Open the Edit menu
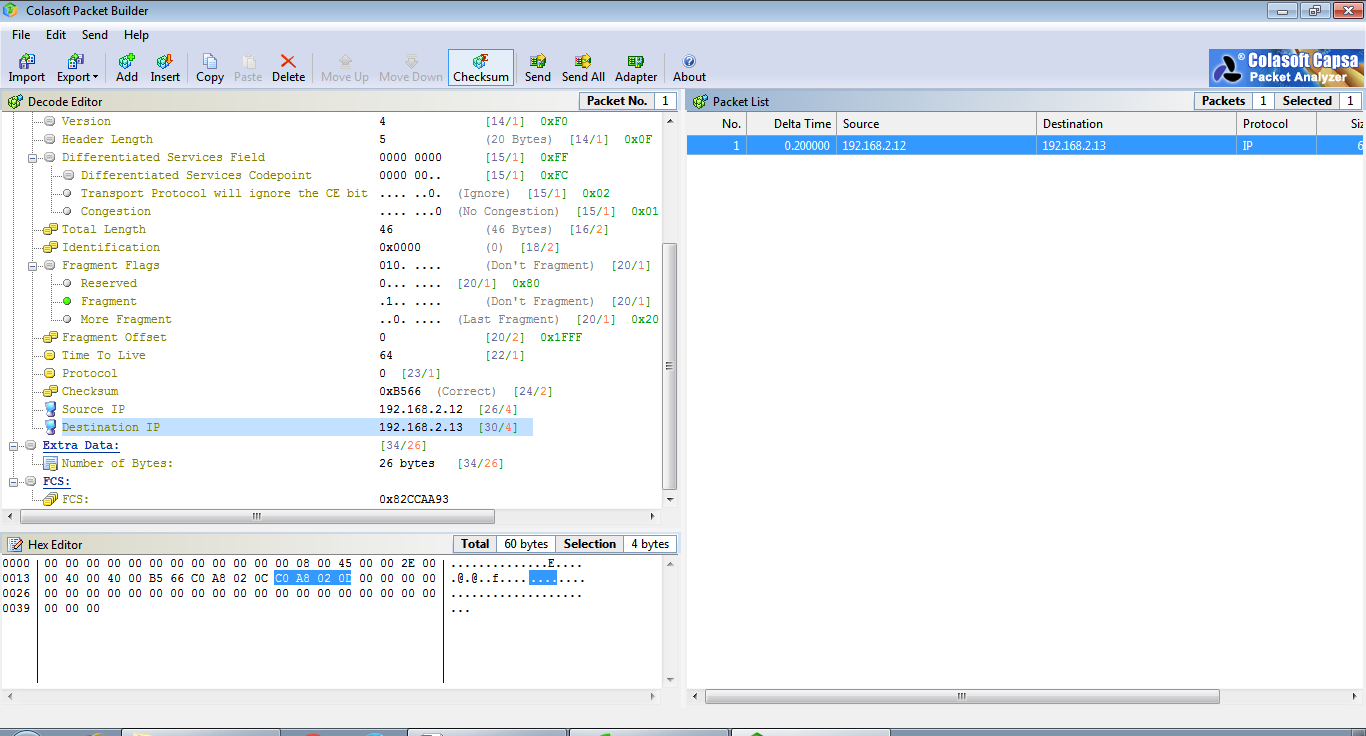The image size is (1366, 736). 56,35
